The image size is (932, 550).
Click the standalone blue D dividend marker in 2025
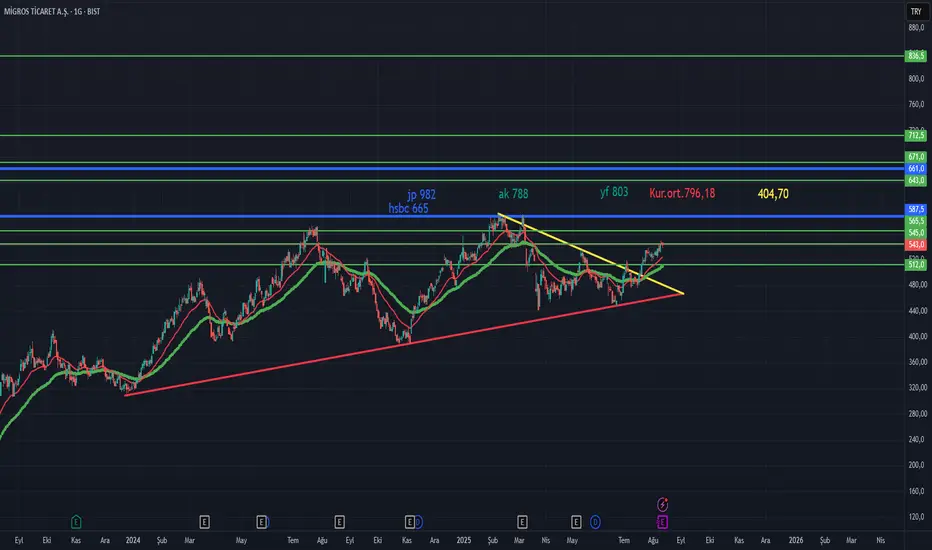pos(595,522)
